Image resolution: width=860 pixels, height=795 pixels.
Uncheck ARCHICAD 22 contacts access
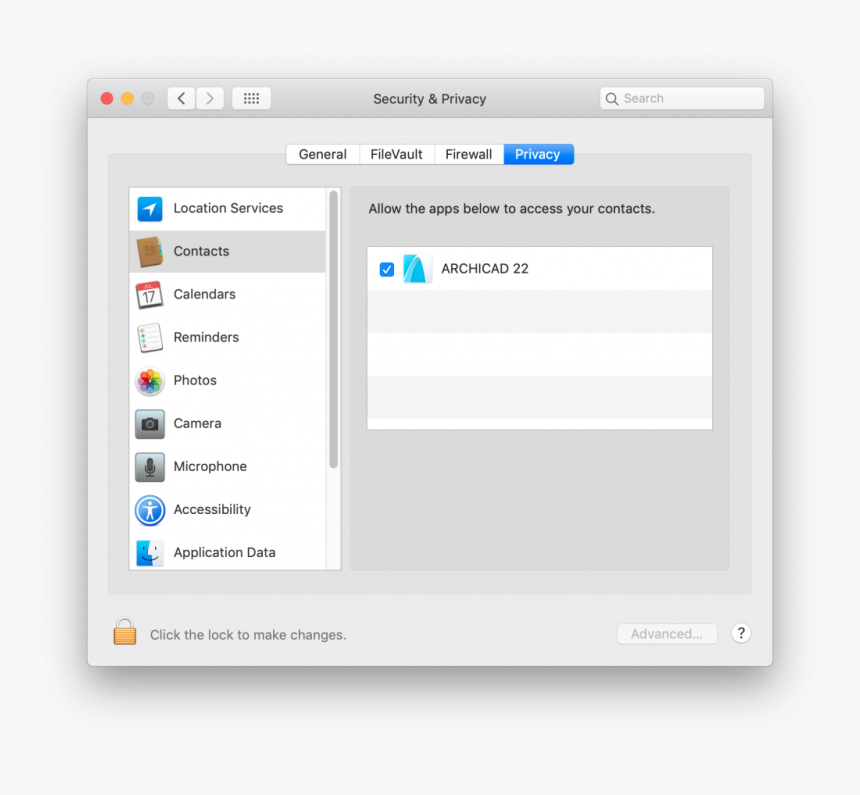tap(386, 269)
